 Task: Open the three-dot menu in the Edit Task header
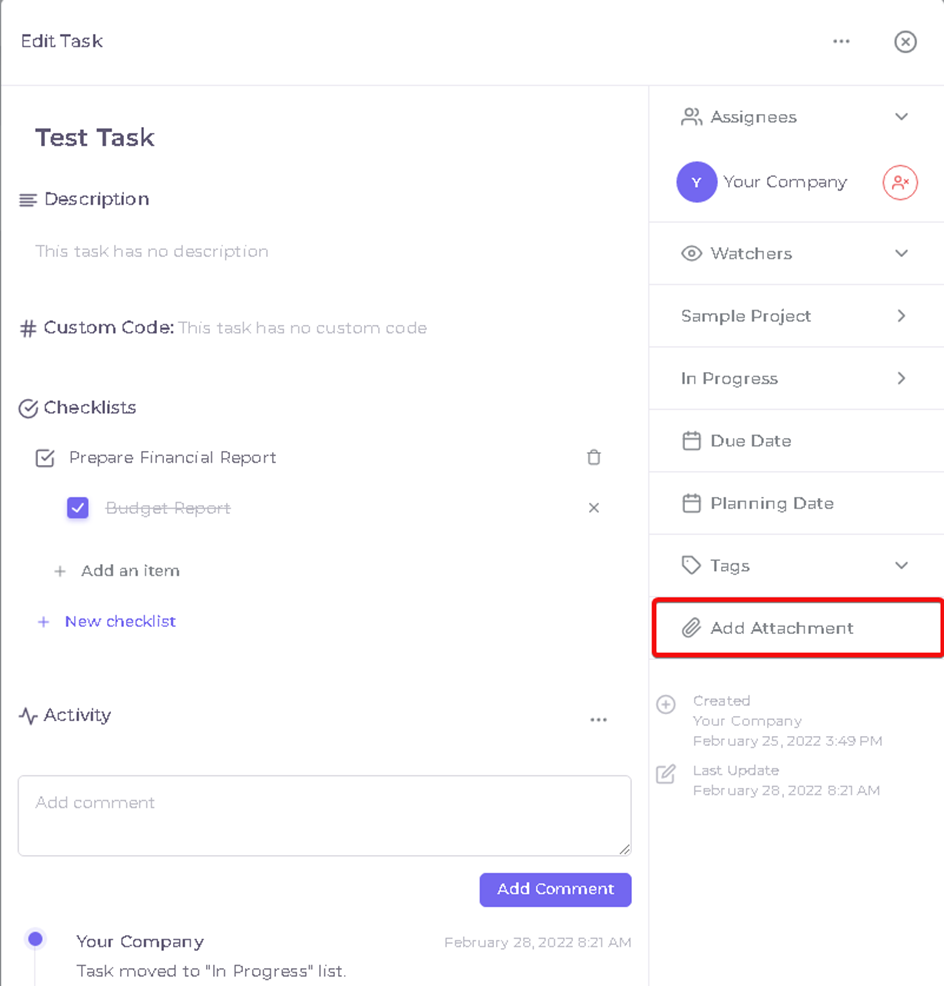point(841,42)
